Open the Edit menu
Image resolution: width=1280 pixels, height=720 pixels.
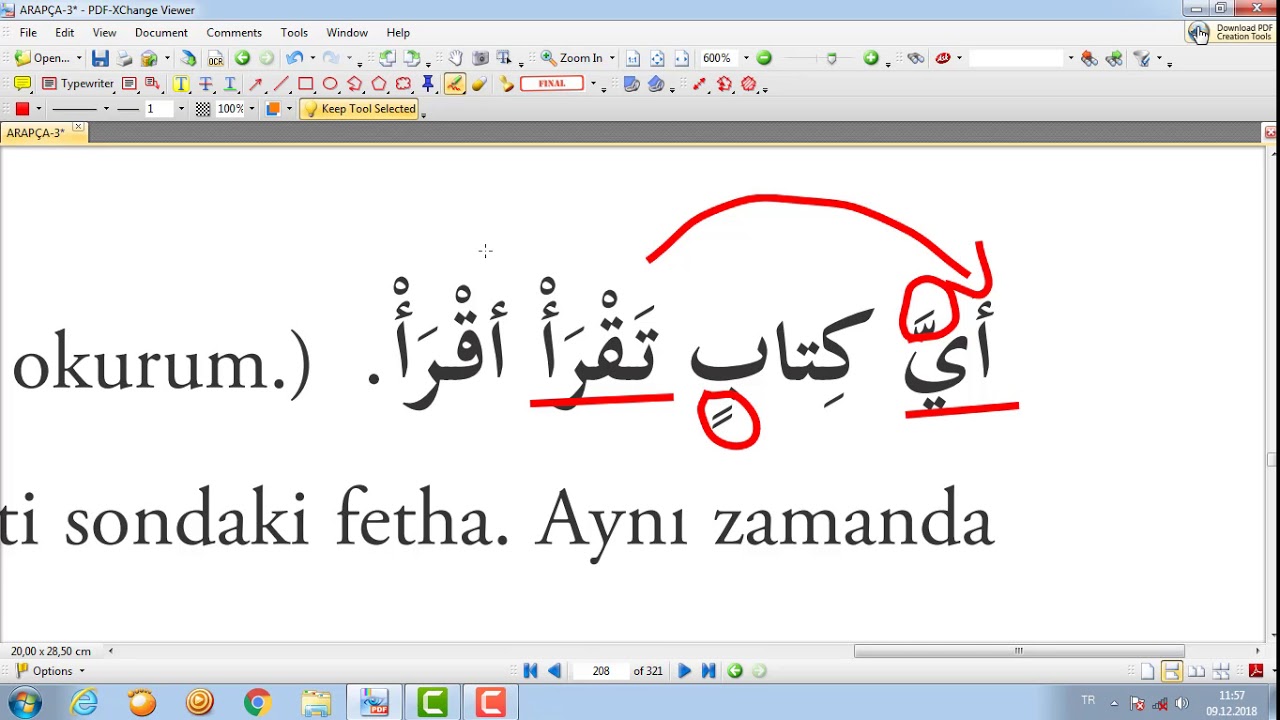pyautogui.click(x=64, y=32)
